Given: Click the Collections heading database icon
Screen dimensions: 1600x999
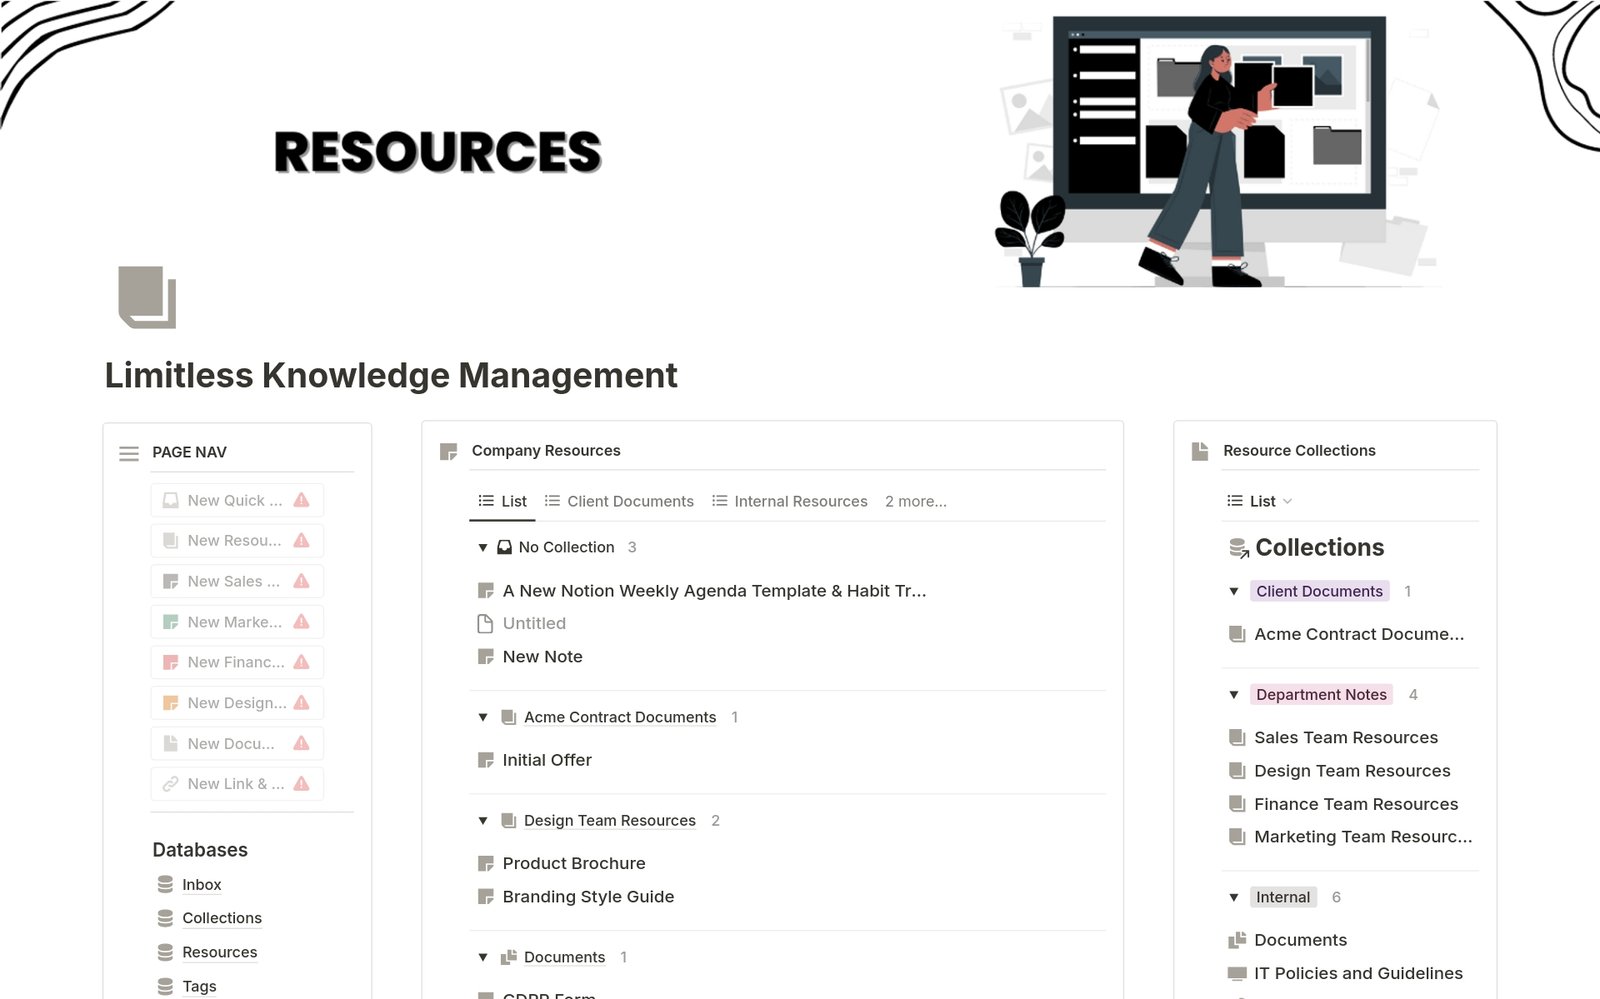Looking at the screenshot, I should [1239, 547].
